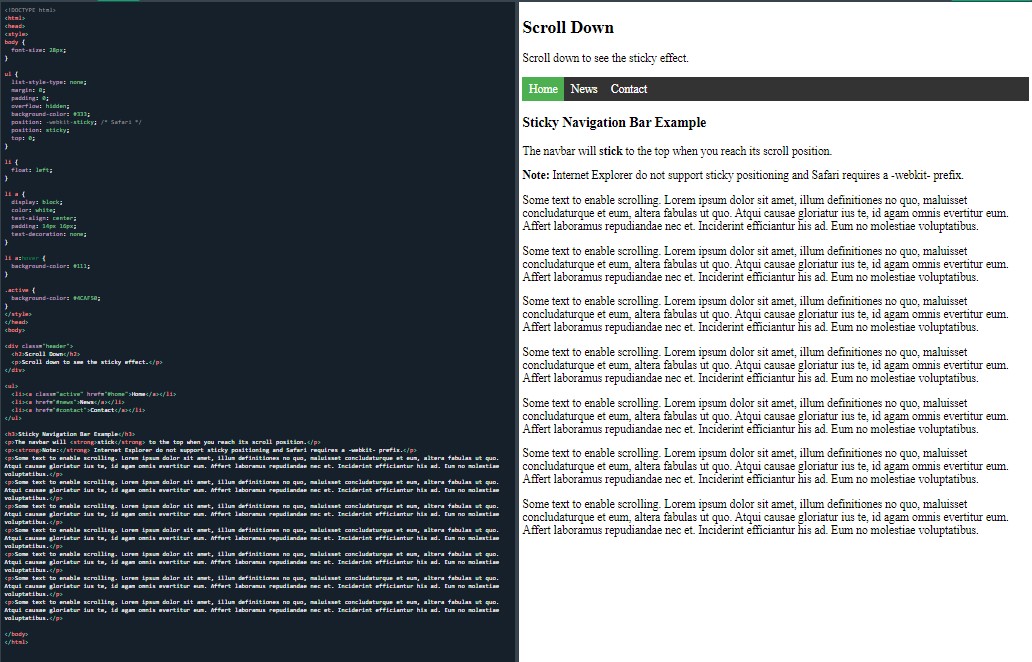Open the News link in the navbar
The height and width of the screenshot is (662, 1032).
584,89
